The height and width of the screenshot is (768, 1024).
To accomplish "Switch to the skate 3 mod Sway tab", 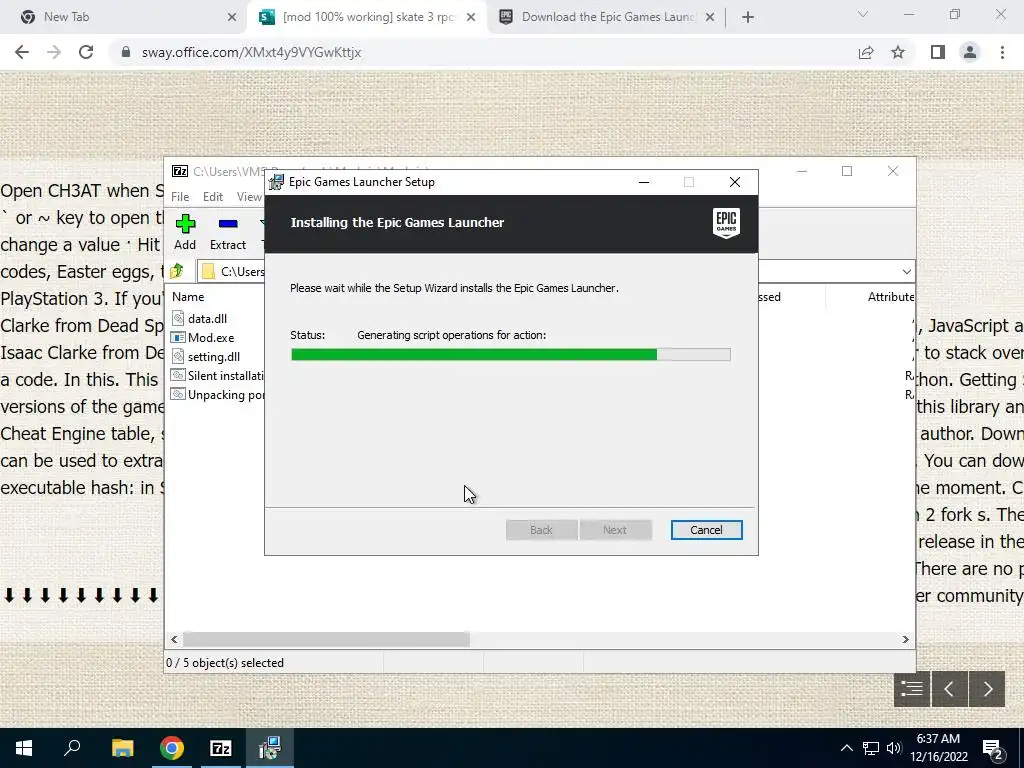I will 367,17.
